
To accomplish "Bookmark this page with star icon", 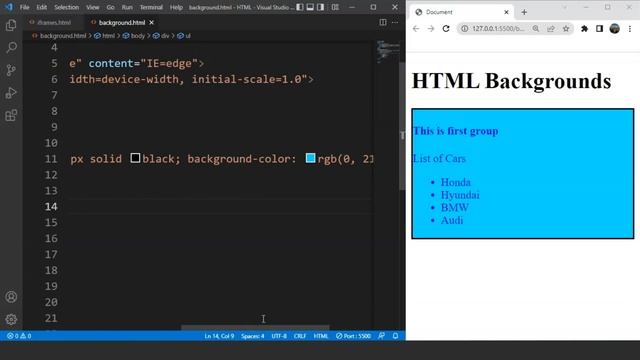I will click(x=566, y=29).
